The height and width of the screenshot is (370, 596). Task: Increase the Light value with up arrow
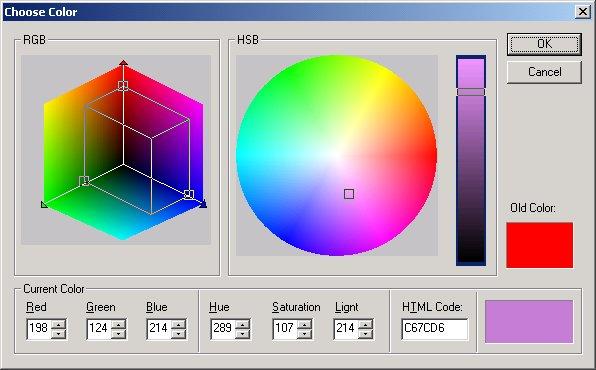tap(365, 324)
